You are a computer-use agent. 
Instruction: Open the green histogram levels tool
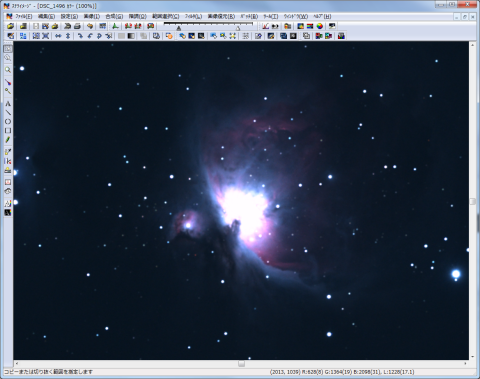(x=115, y=26)
